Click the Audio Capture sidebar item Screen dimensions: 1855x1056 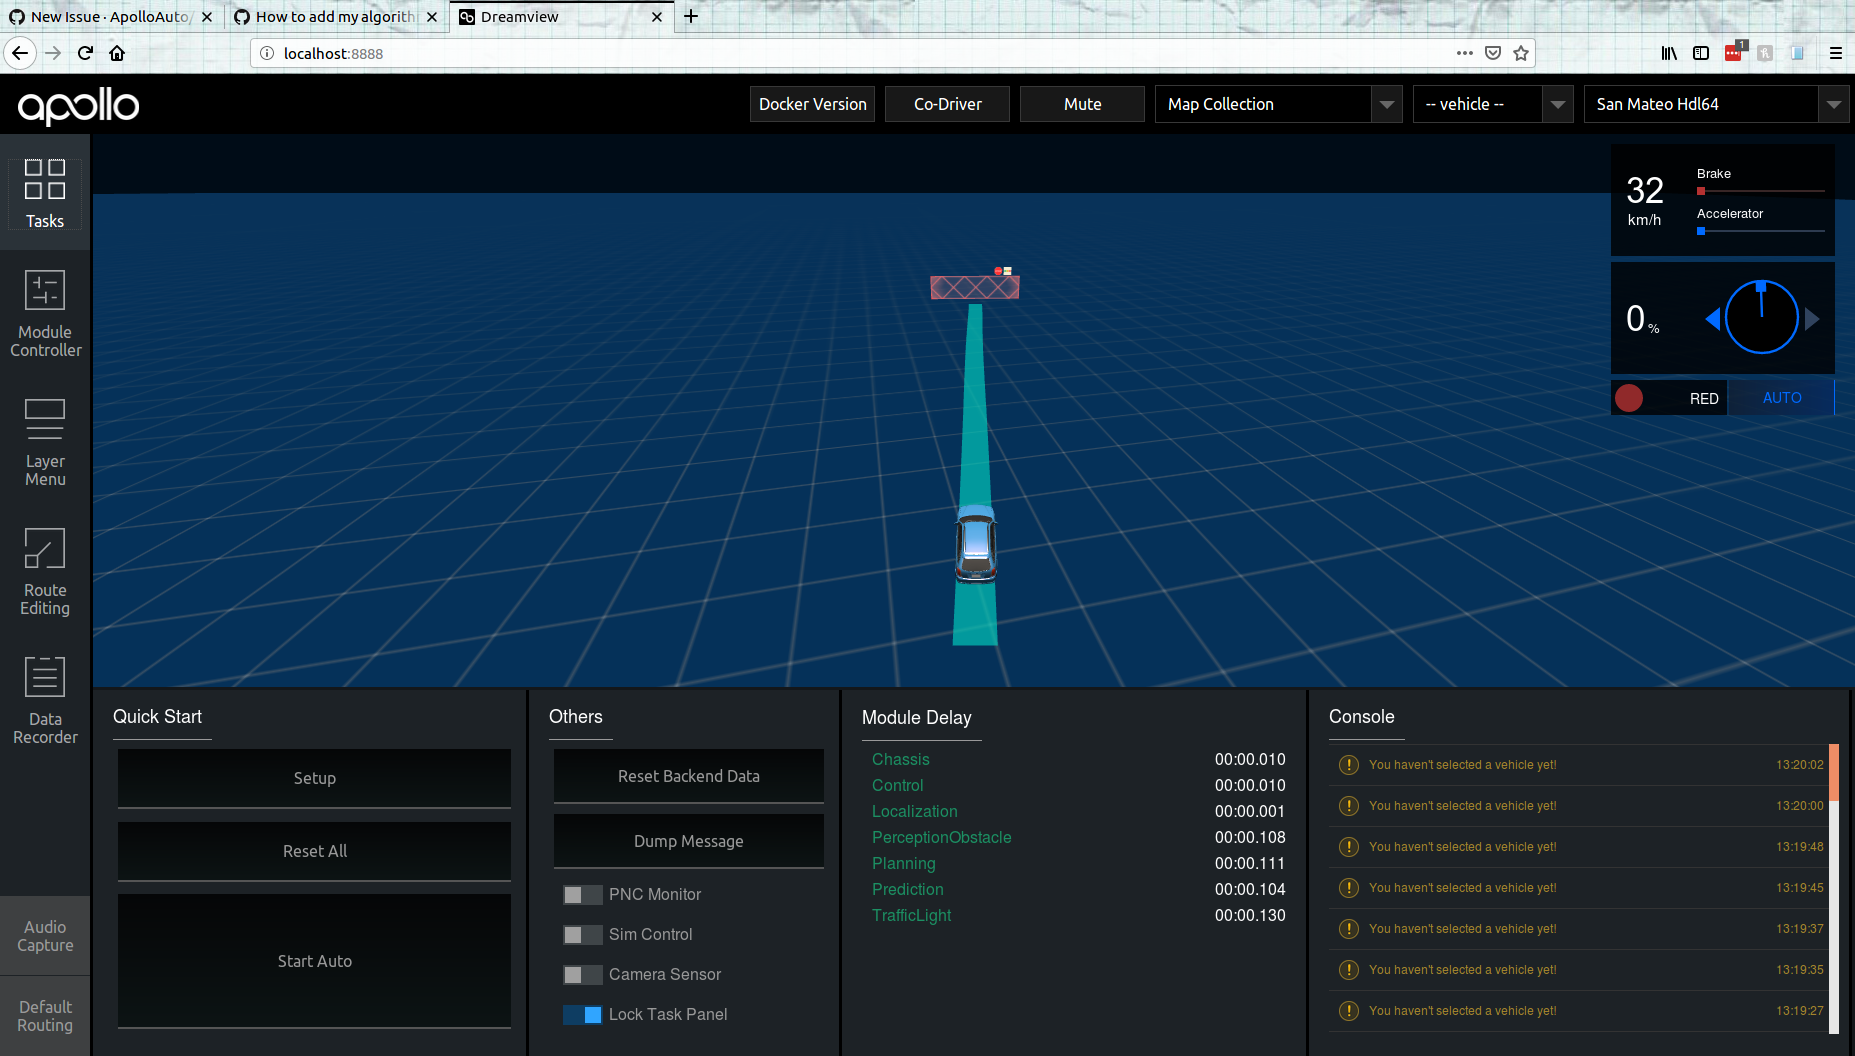click(45, 935)
